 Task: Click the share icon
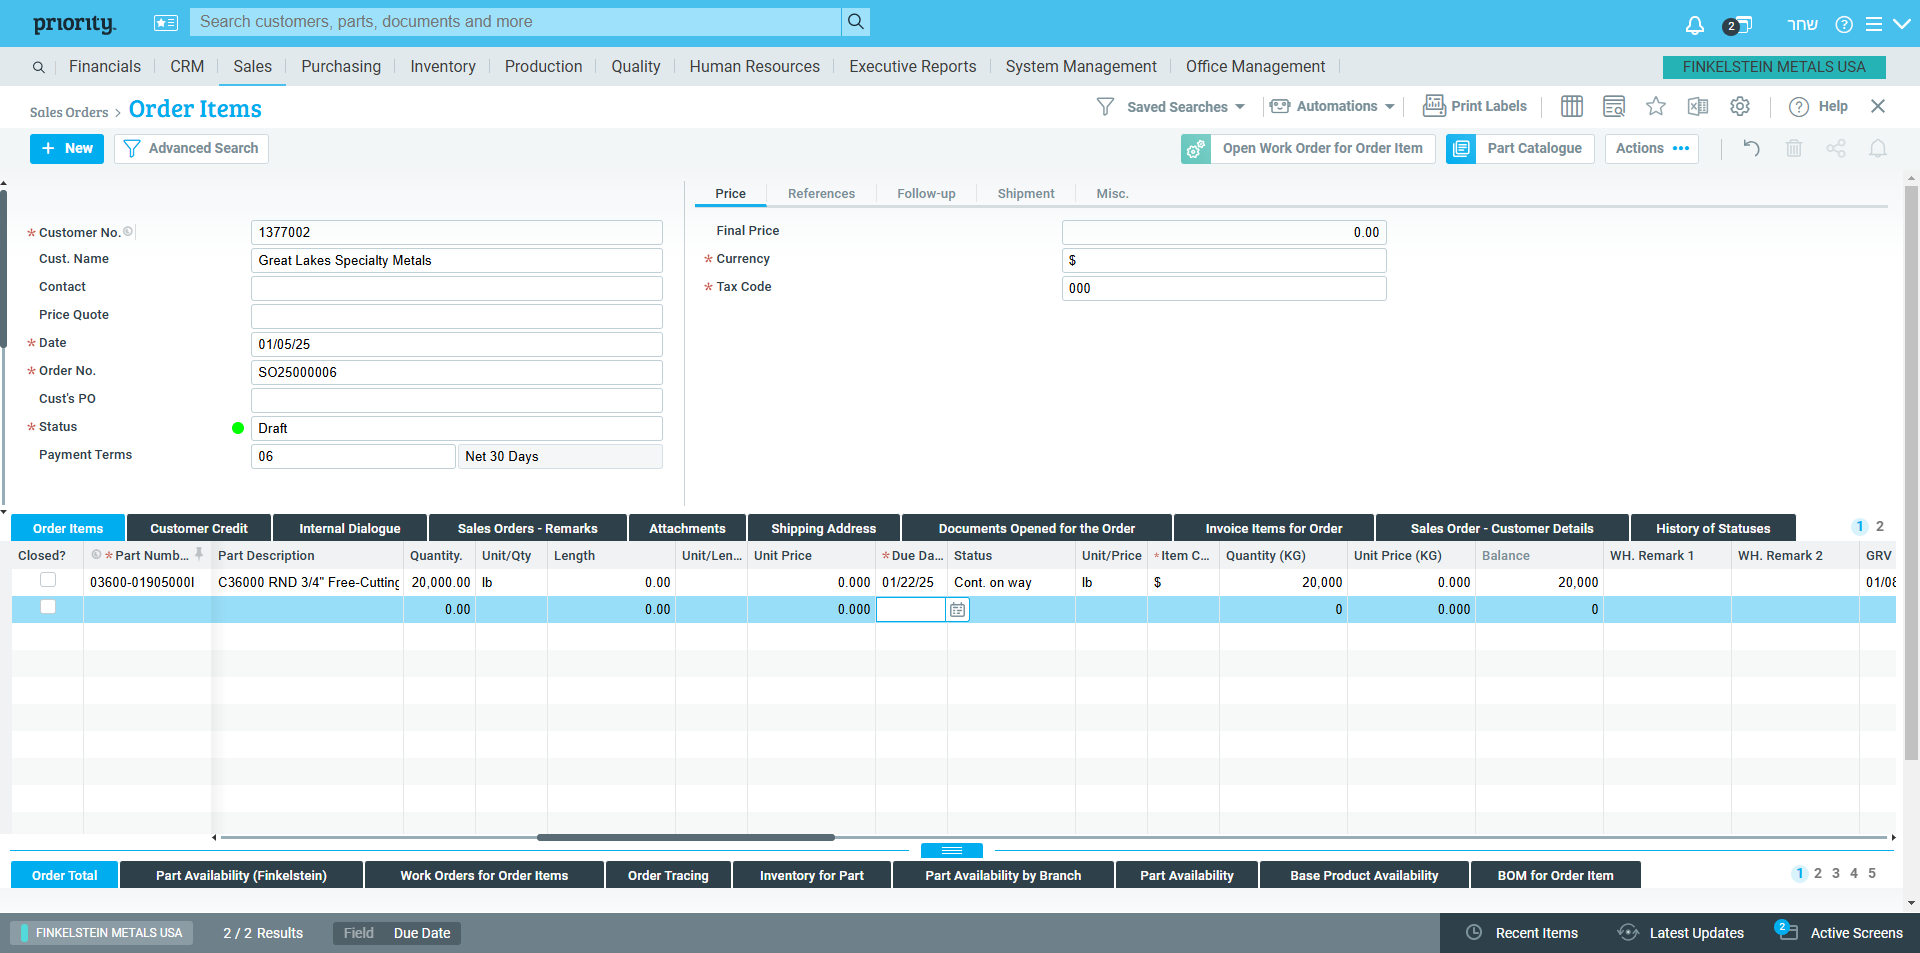[1836, 148]
